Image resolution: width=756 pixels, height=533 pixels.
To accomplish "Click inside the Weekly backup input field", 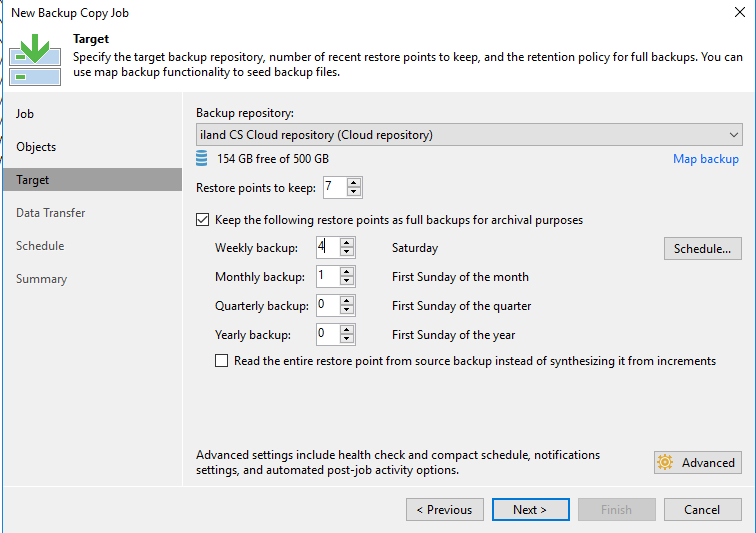I will 327,247.
